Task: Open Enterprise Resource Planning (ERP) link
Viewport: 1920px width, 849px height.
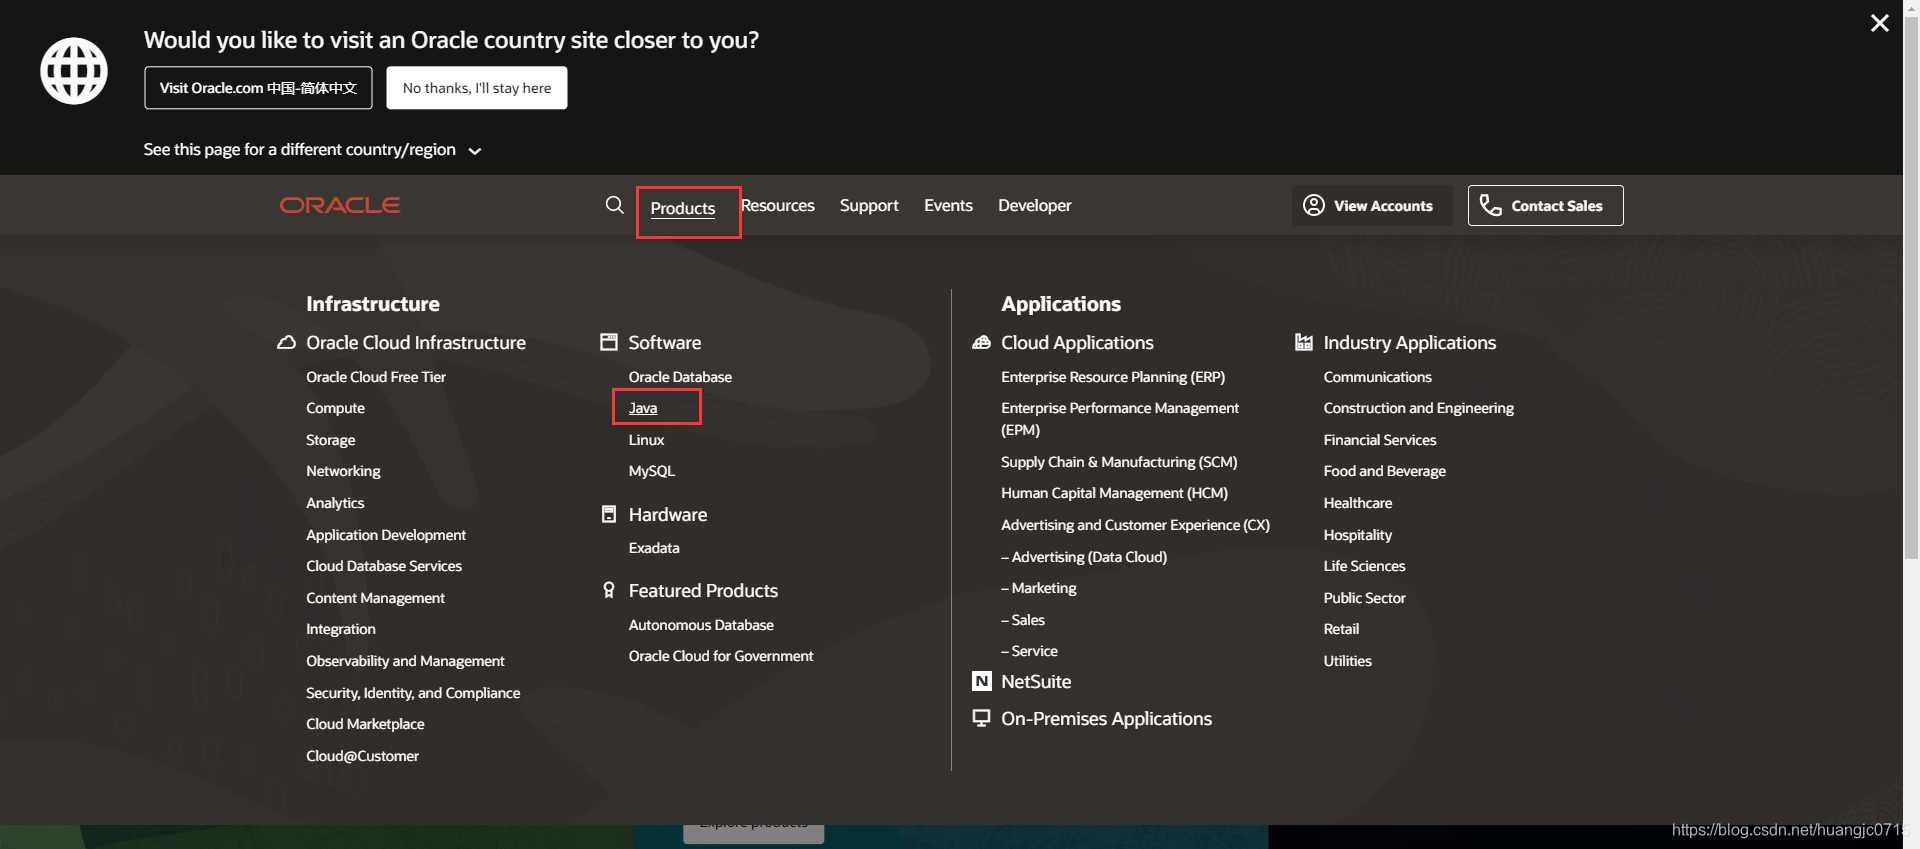Action: tap(1113, 377)
